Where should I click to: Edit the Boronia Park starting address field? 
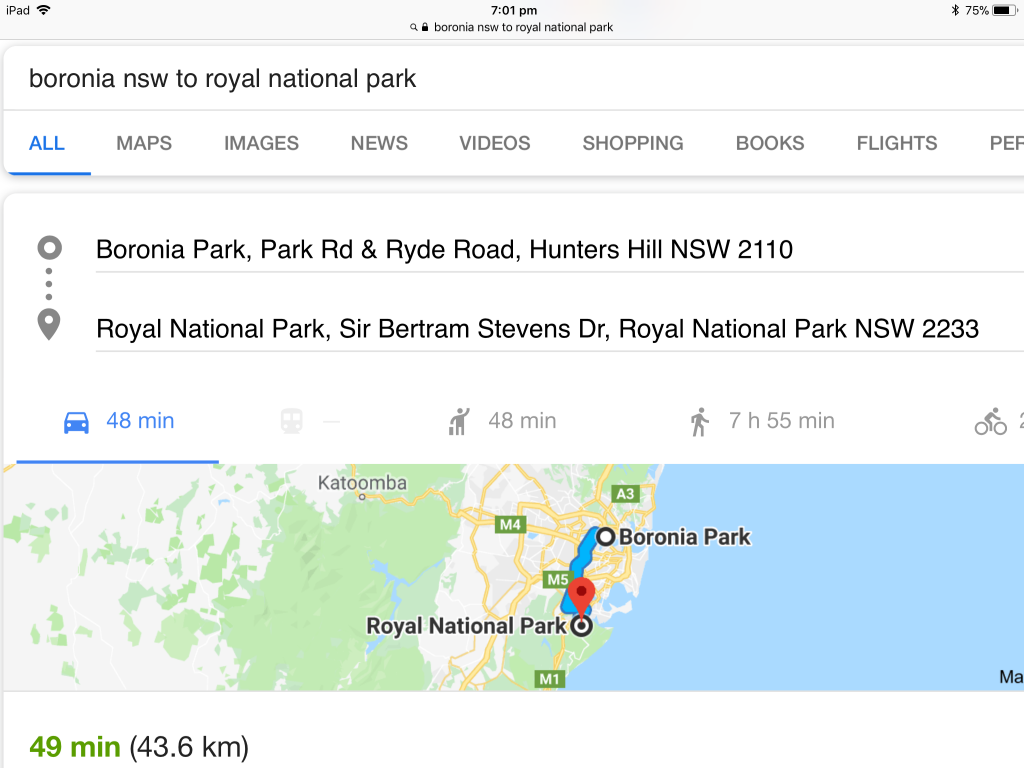444,249
